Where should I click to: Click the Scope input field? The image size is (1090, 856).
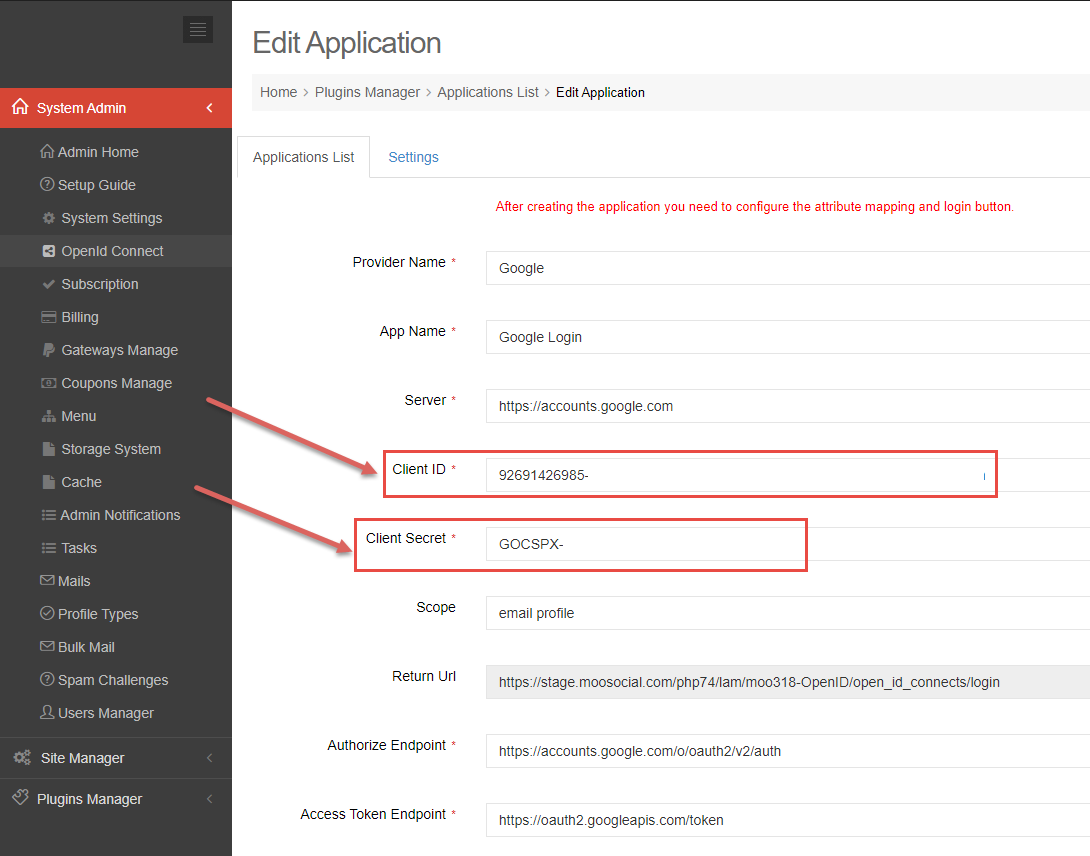[788, 613]
